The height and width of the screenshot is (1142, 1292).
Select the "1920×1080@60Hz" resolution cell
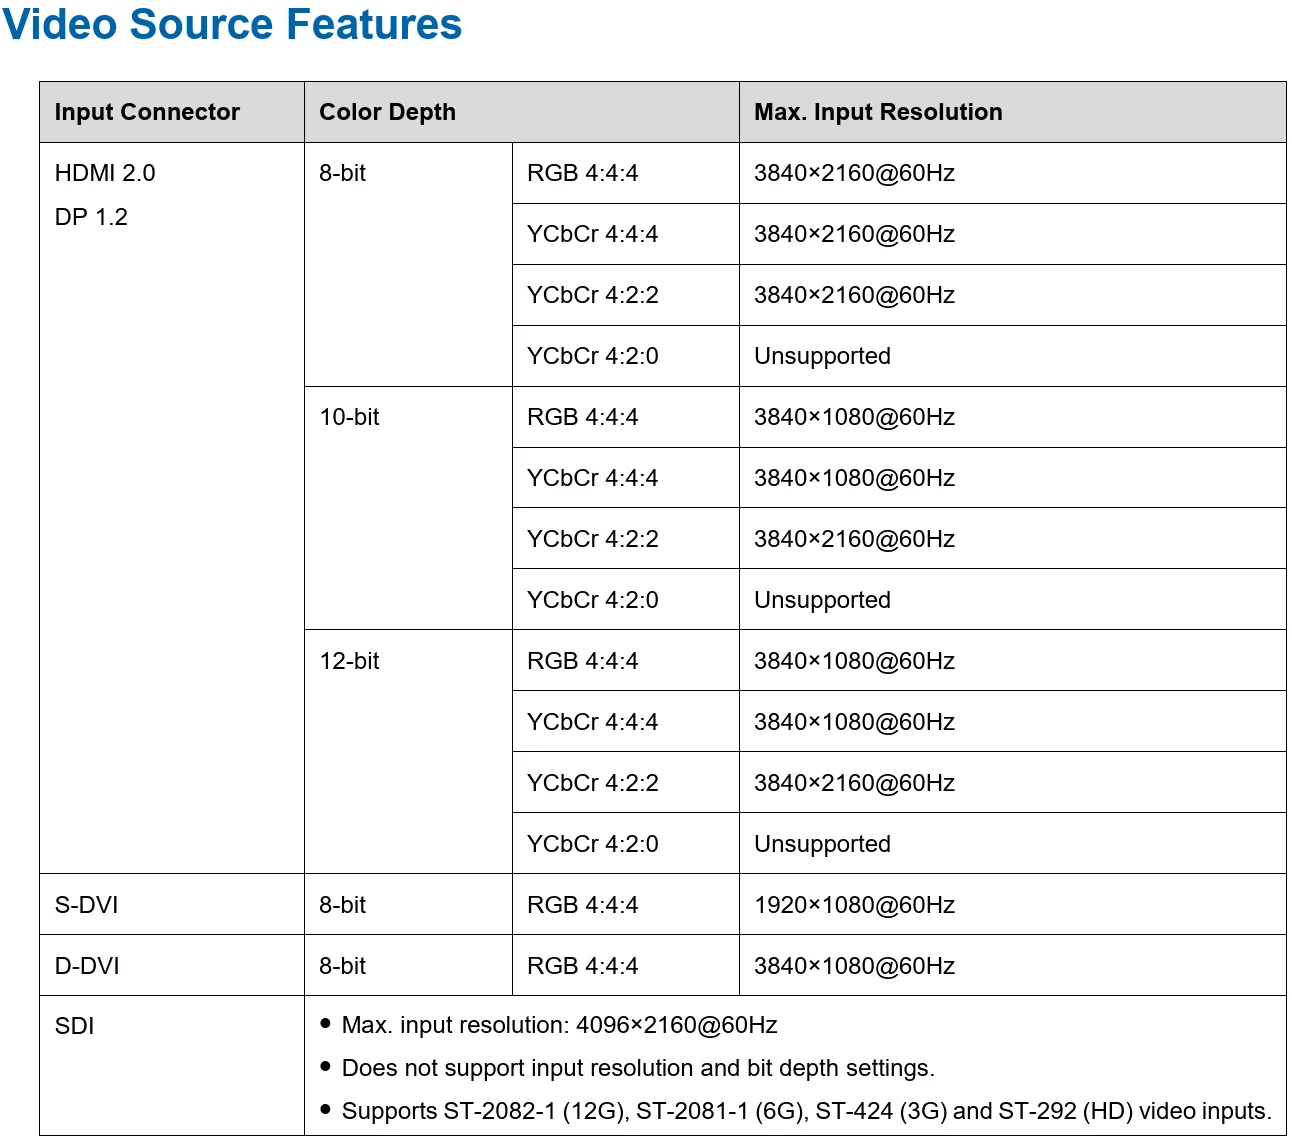point(854,905)
